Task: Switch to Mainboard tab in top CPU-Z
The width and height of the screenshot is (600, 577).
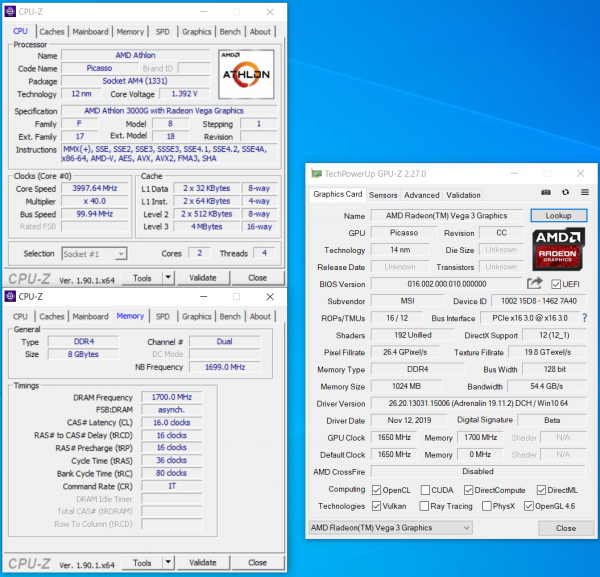Action: (90, 32)
